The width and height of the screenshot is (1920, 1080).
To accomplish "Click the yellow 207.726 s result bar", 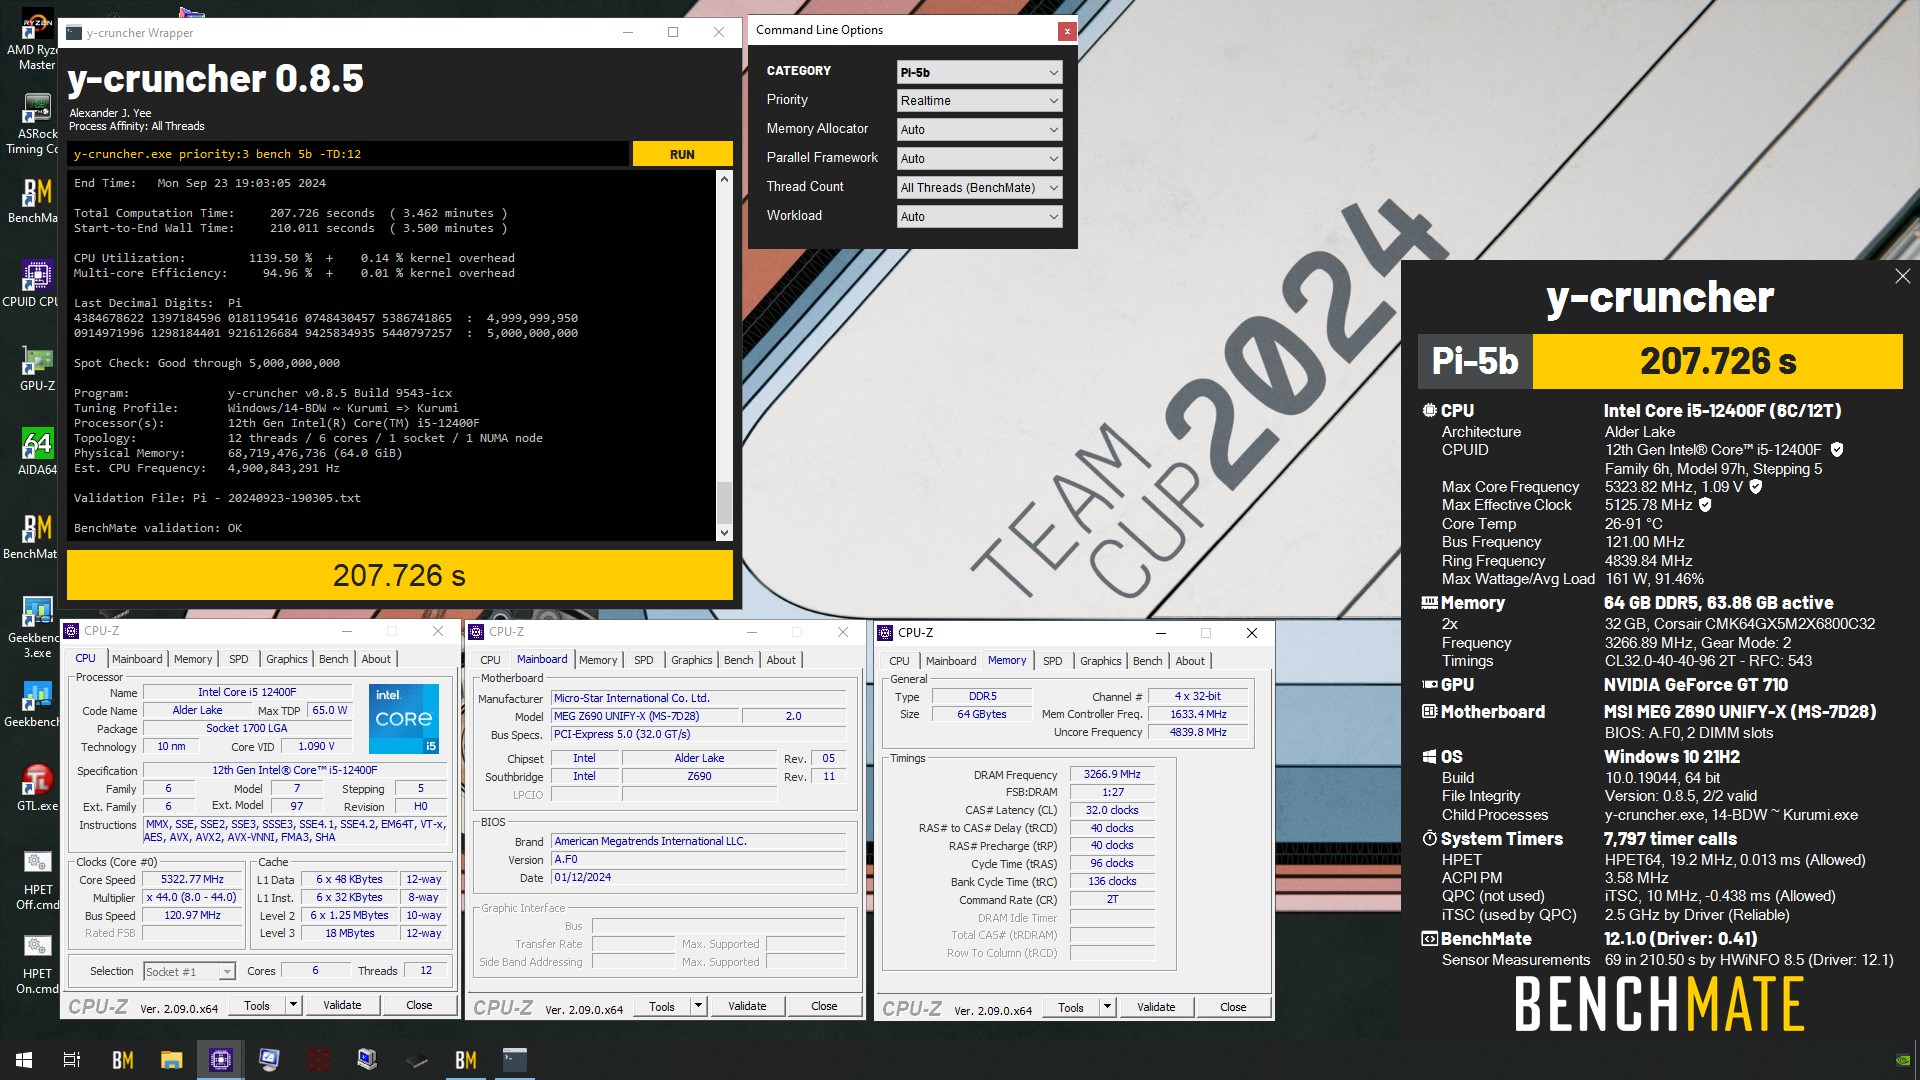I will click(x=400, y=575).
